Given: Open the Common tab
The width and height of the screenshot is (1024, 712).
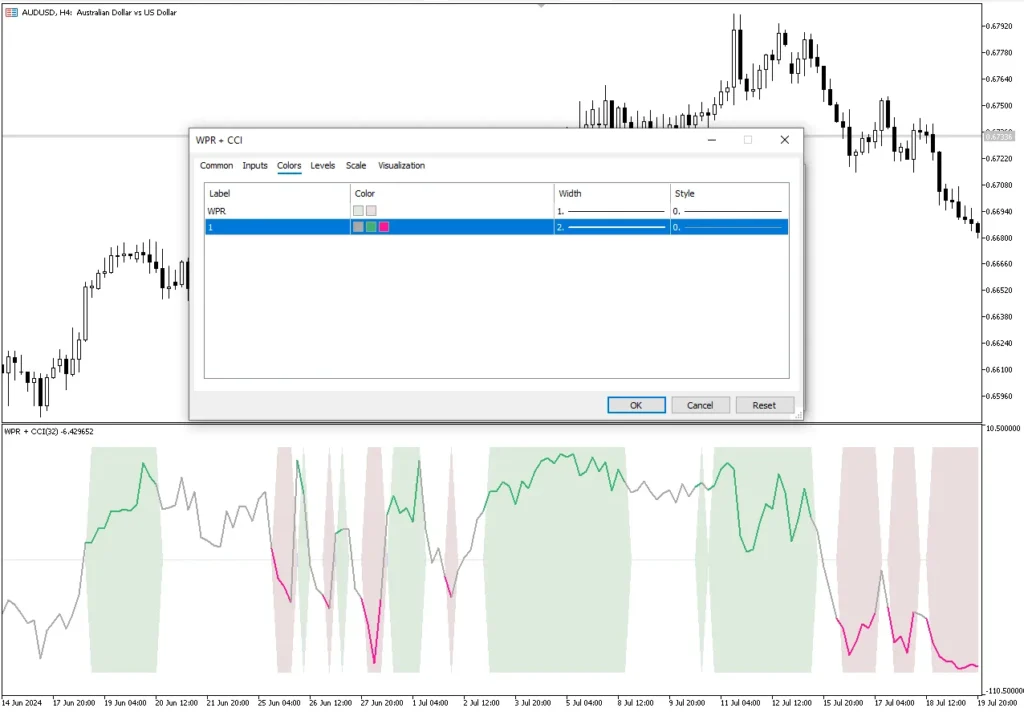Looking at the screenshot, I should (216, 166).
